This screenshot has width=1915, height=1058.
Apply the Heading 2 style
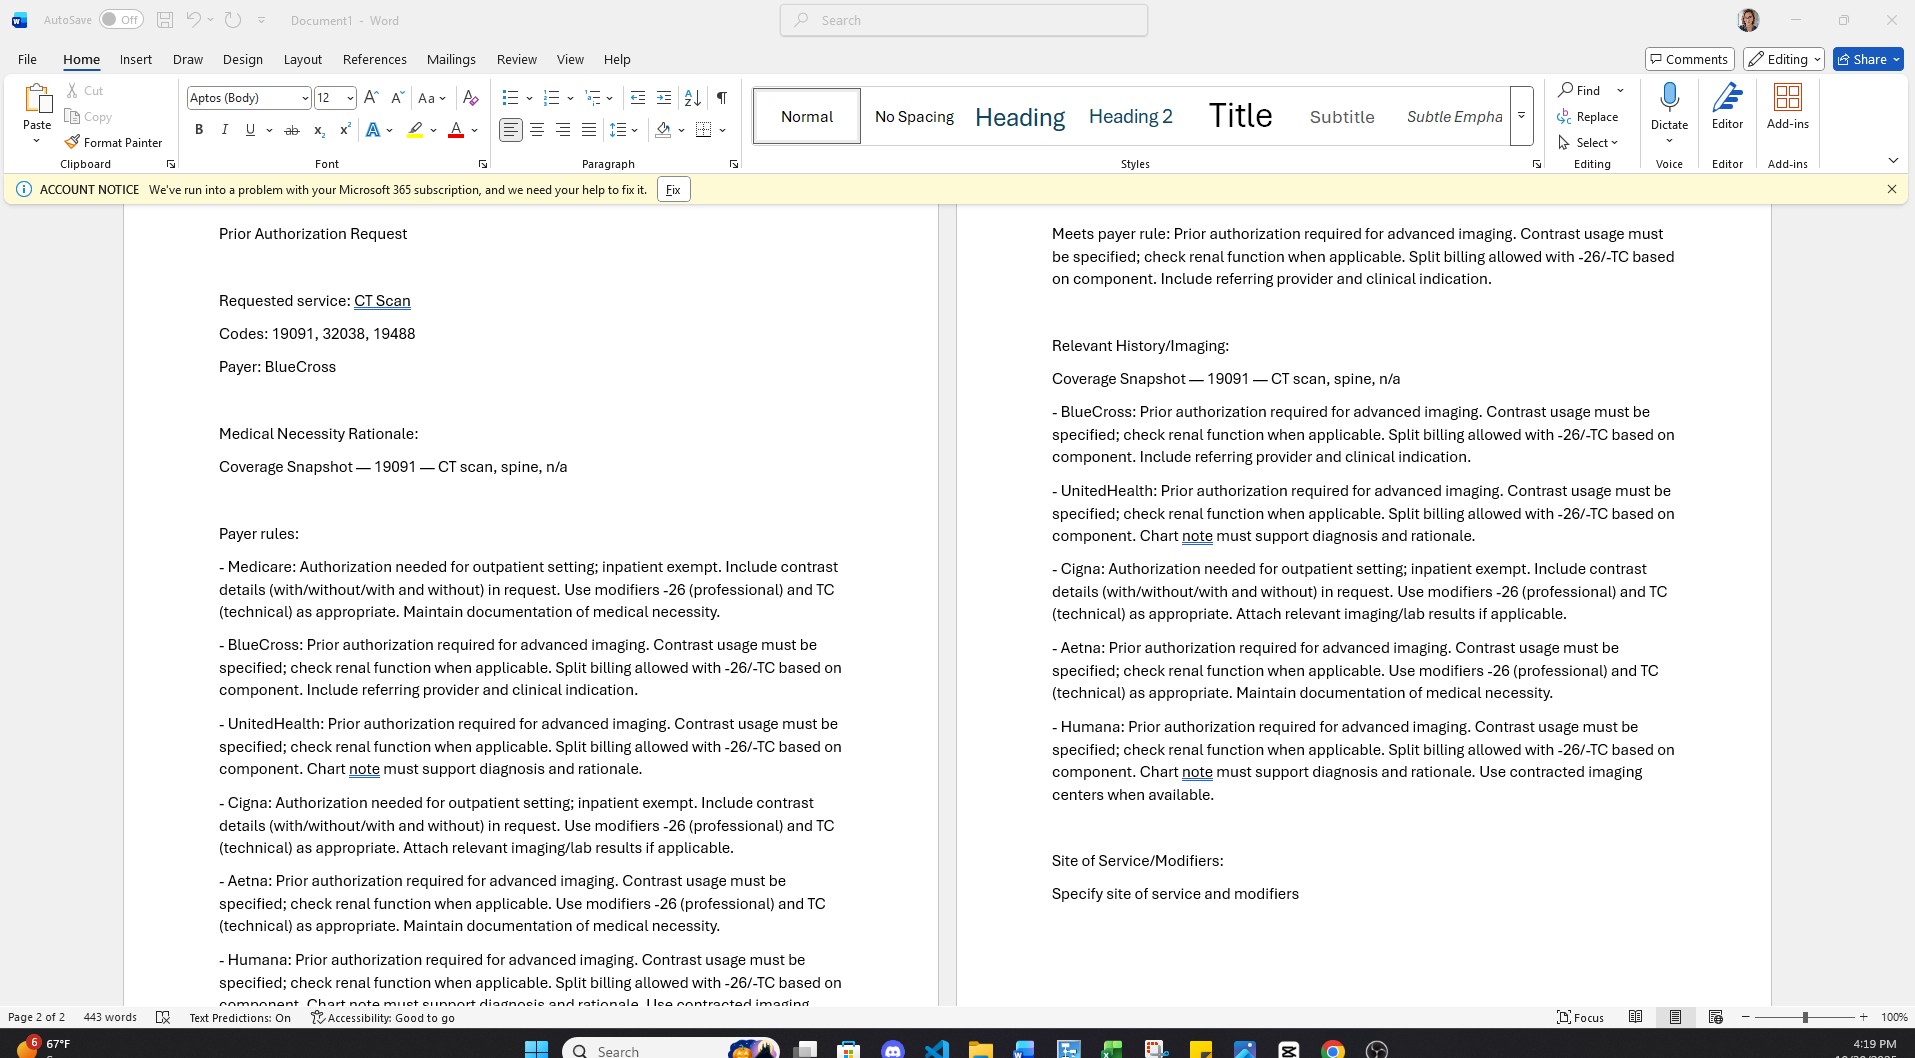click(1130, 116)
